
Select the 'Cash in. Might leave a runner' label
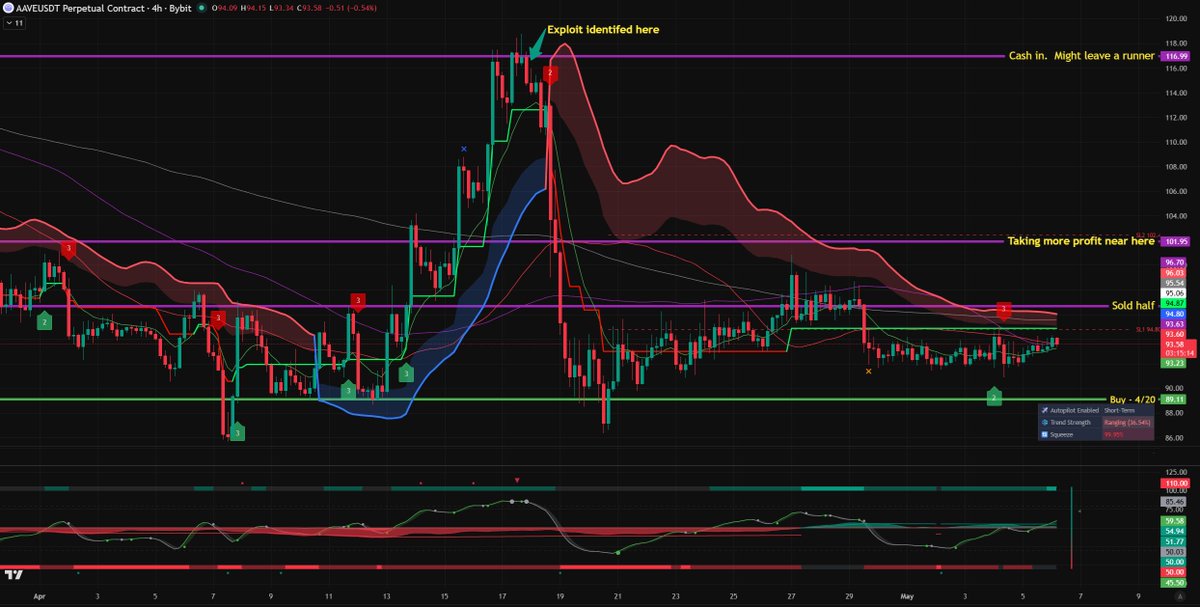click(x=1082, y=56)
